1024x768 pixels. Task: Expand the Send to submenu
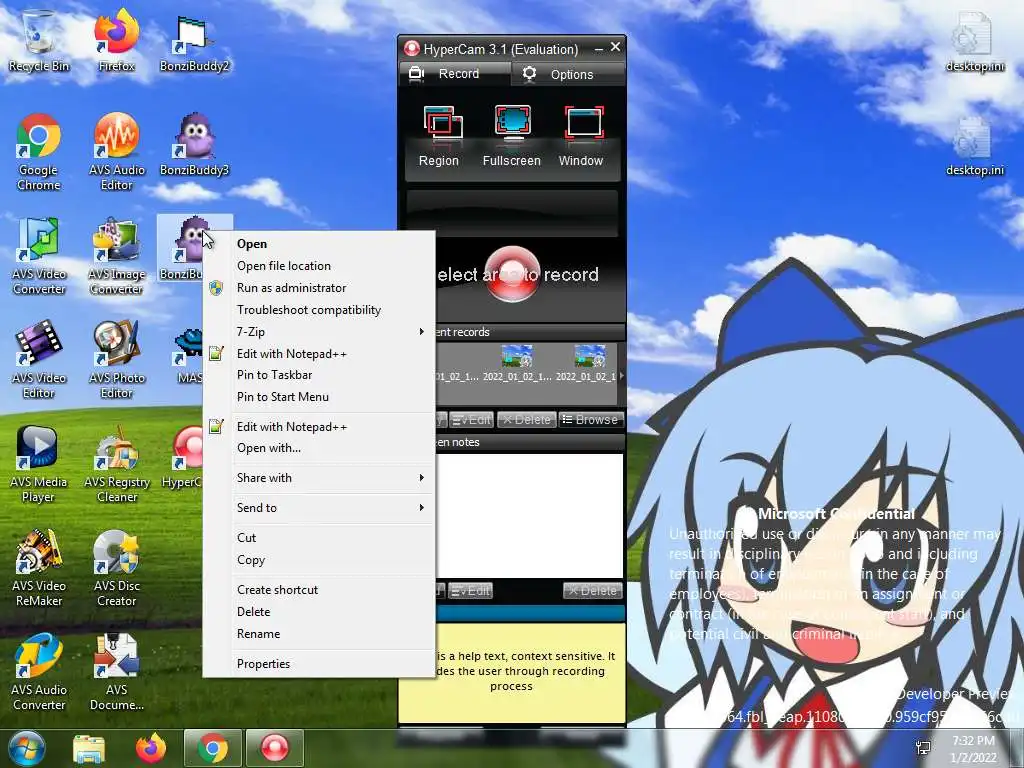tap(319, 507)
